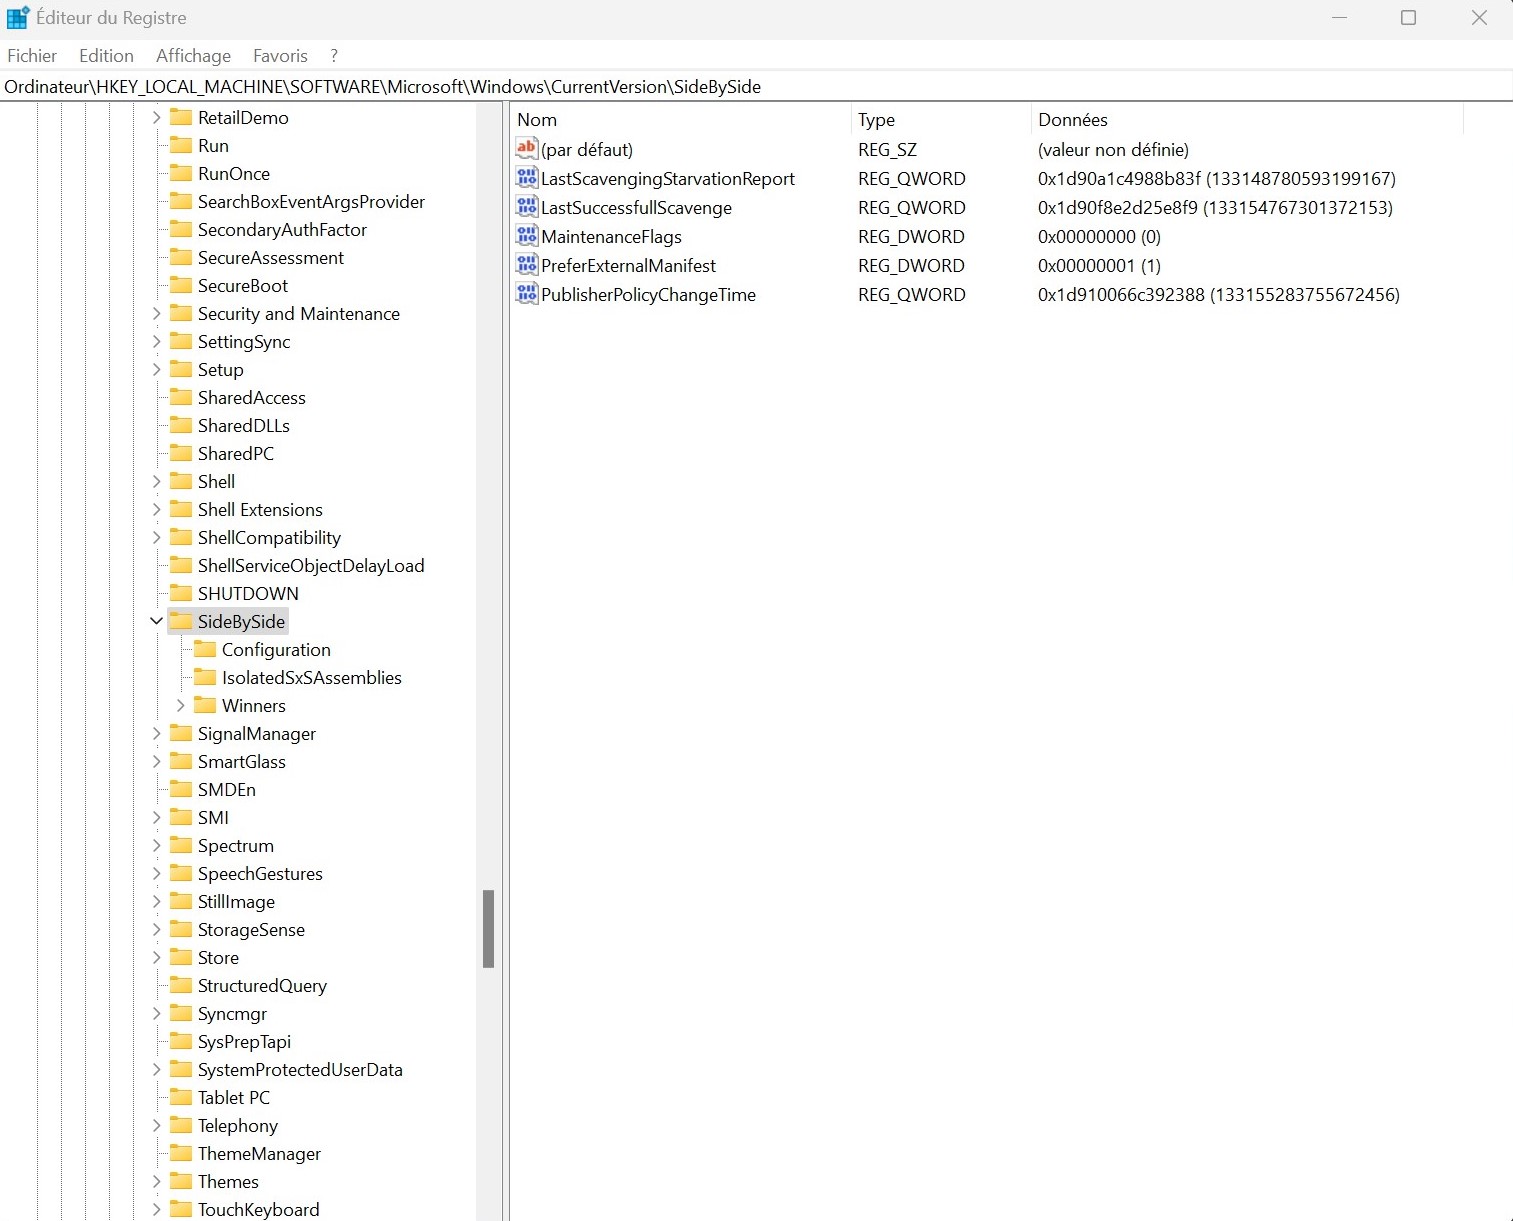Expand the Shell Extensions key
This screenshot has width=1513, height=1221.
(x=156, y=509)
